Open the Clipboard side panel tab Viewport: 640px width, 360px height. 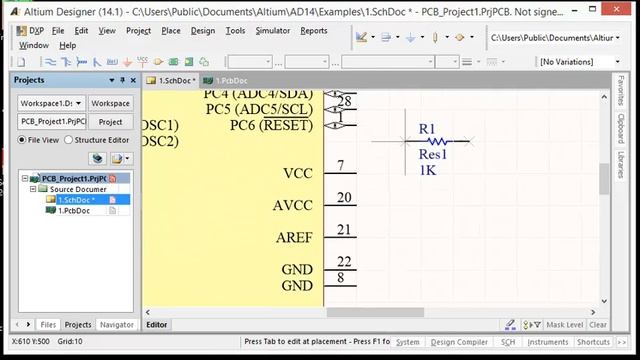coord(620,128)
